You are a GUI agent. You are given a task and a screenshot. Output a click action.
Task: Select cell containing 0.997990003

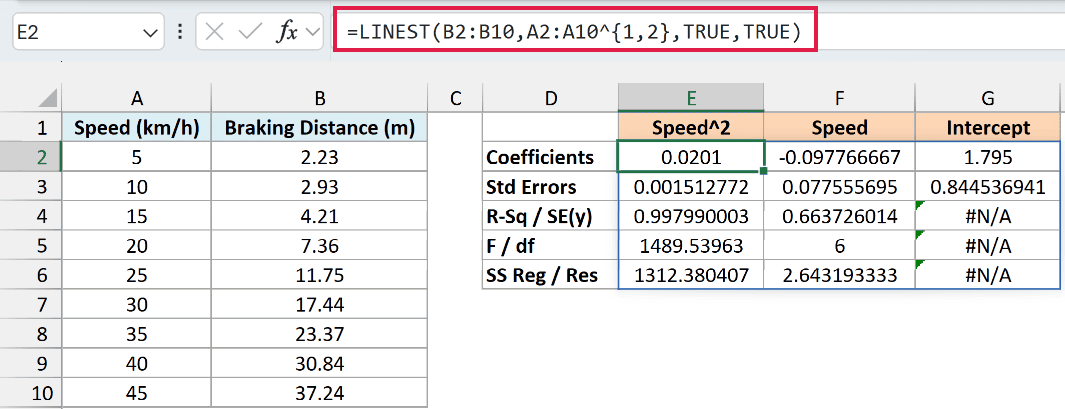click(x=691, y=216)
